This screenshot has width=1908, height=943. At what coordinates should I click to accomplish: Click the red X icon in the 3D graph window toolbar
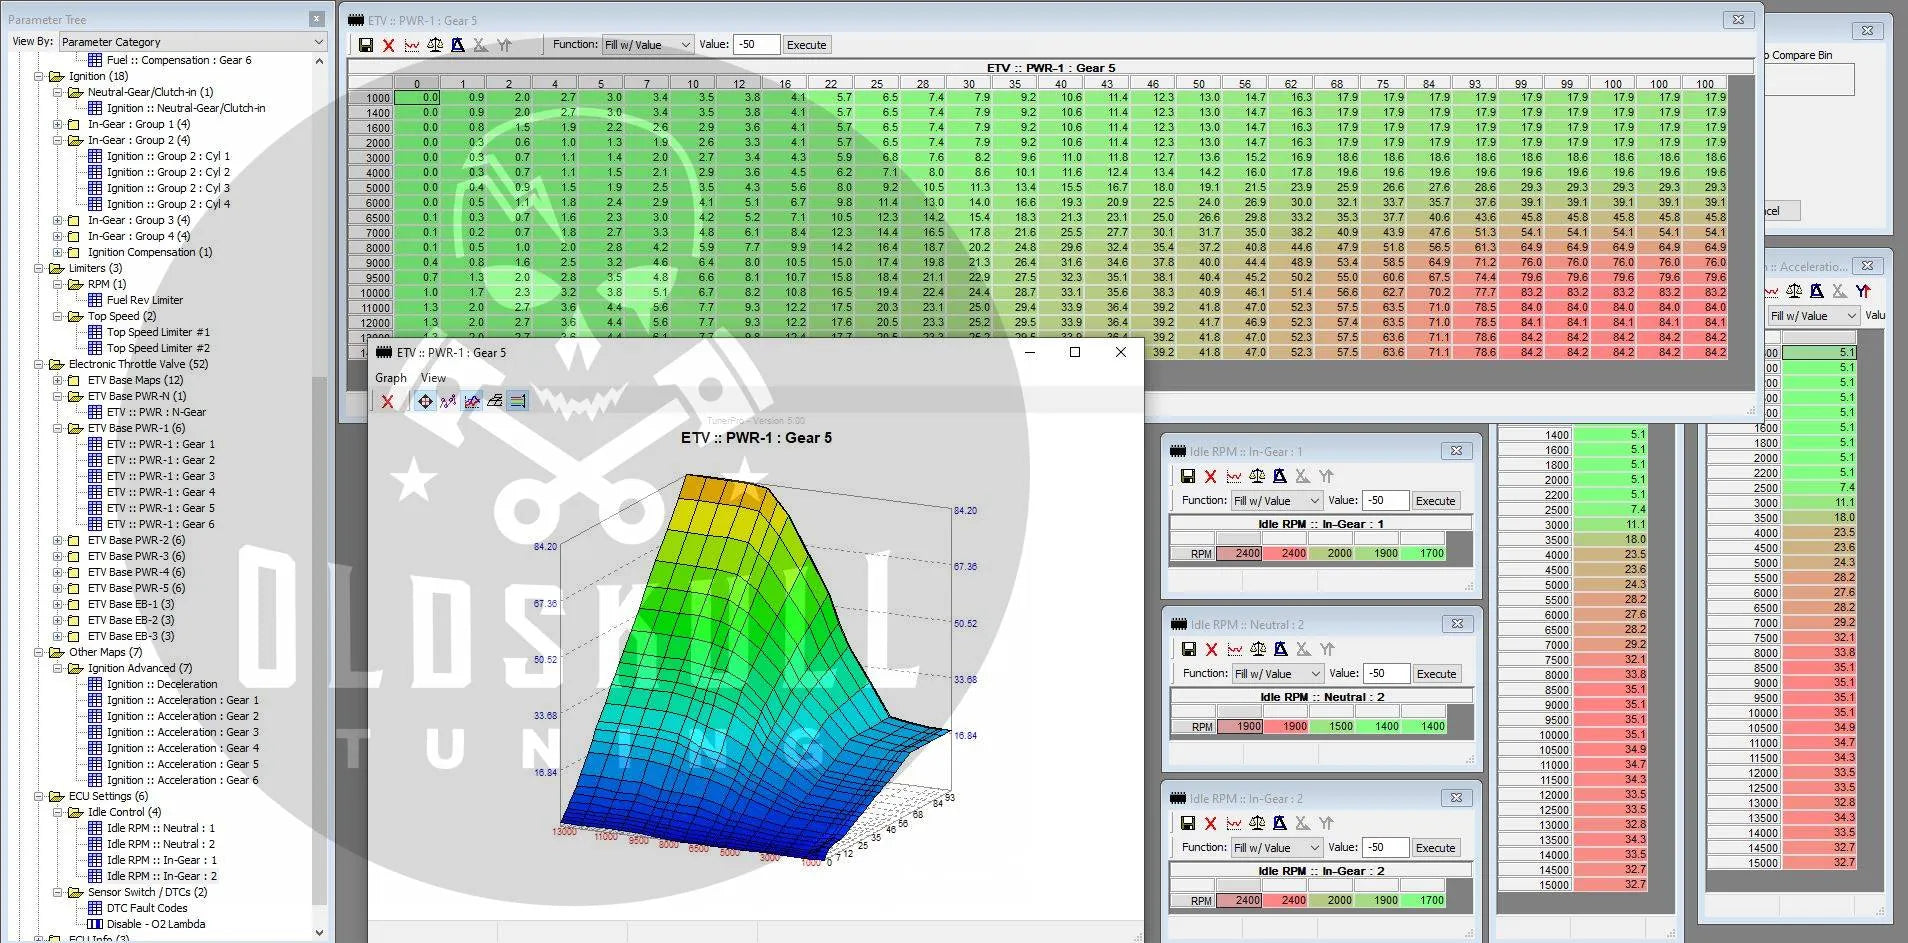[387, 402]
